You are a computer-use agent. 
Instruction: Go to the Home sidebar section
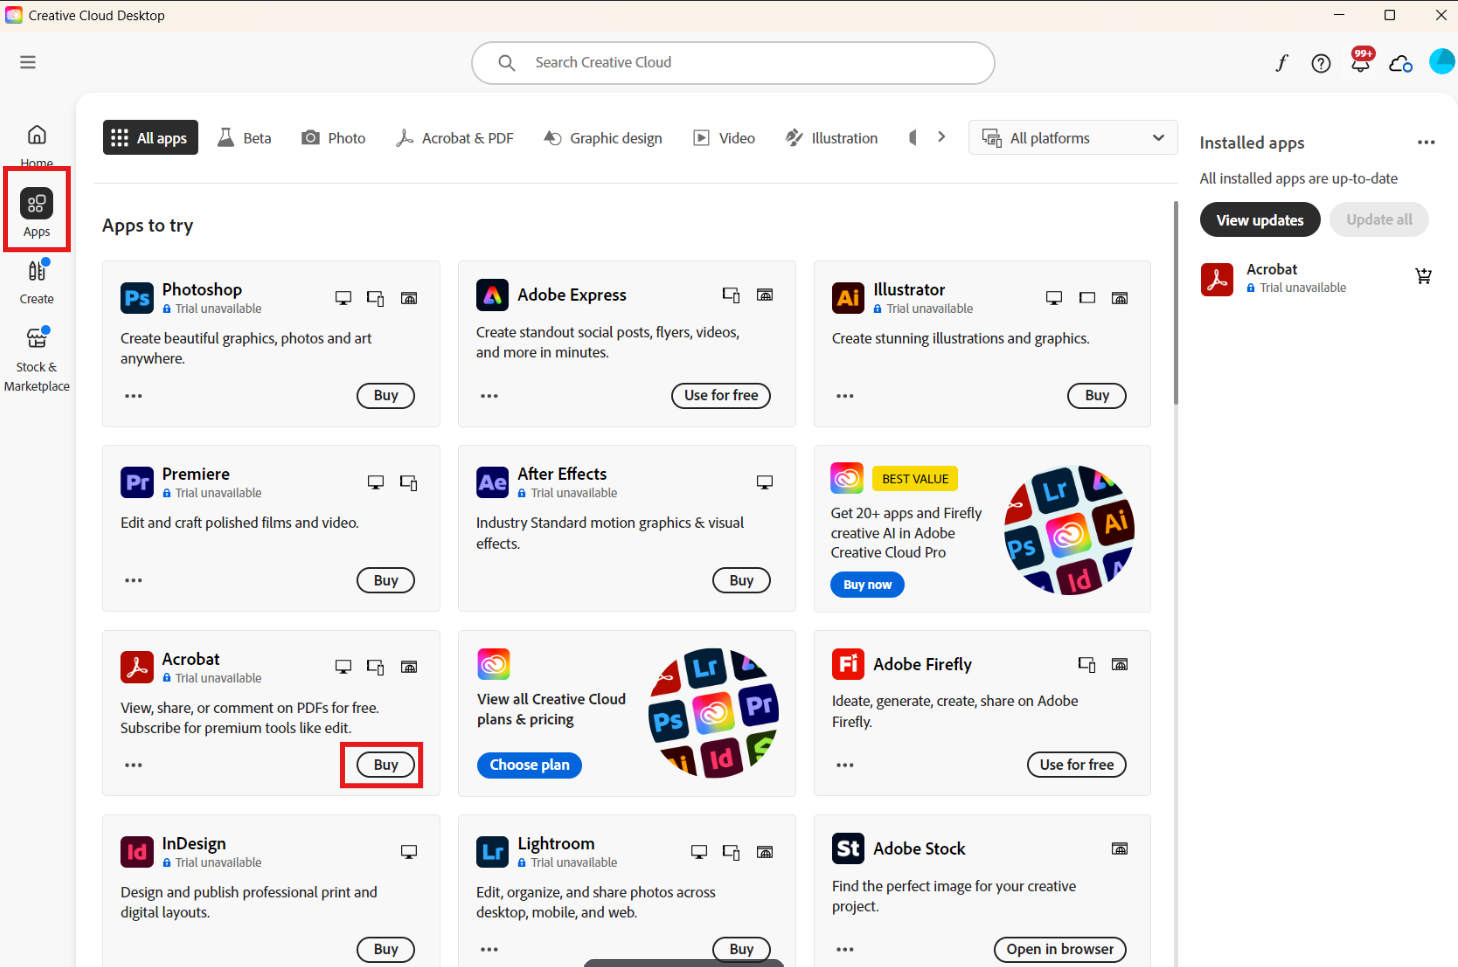[37, 144]
